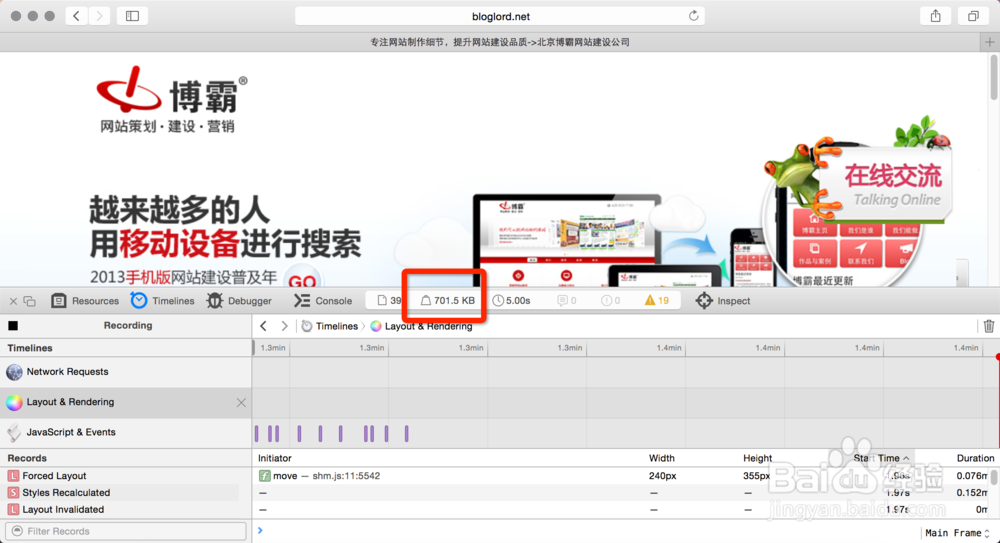
Task: Click the resource count 39 indicator
Action: click(x=389, y=301)
